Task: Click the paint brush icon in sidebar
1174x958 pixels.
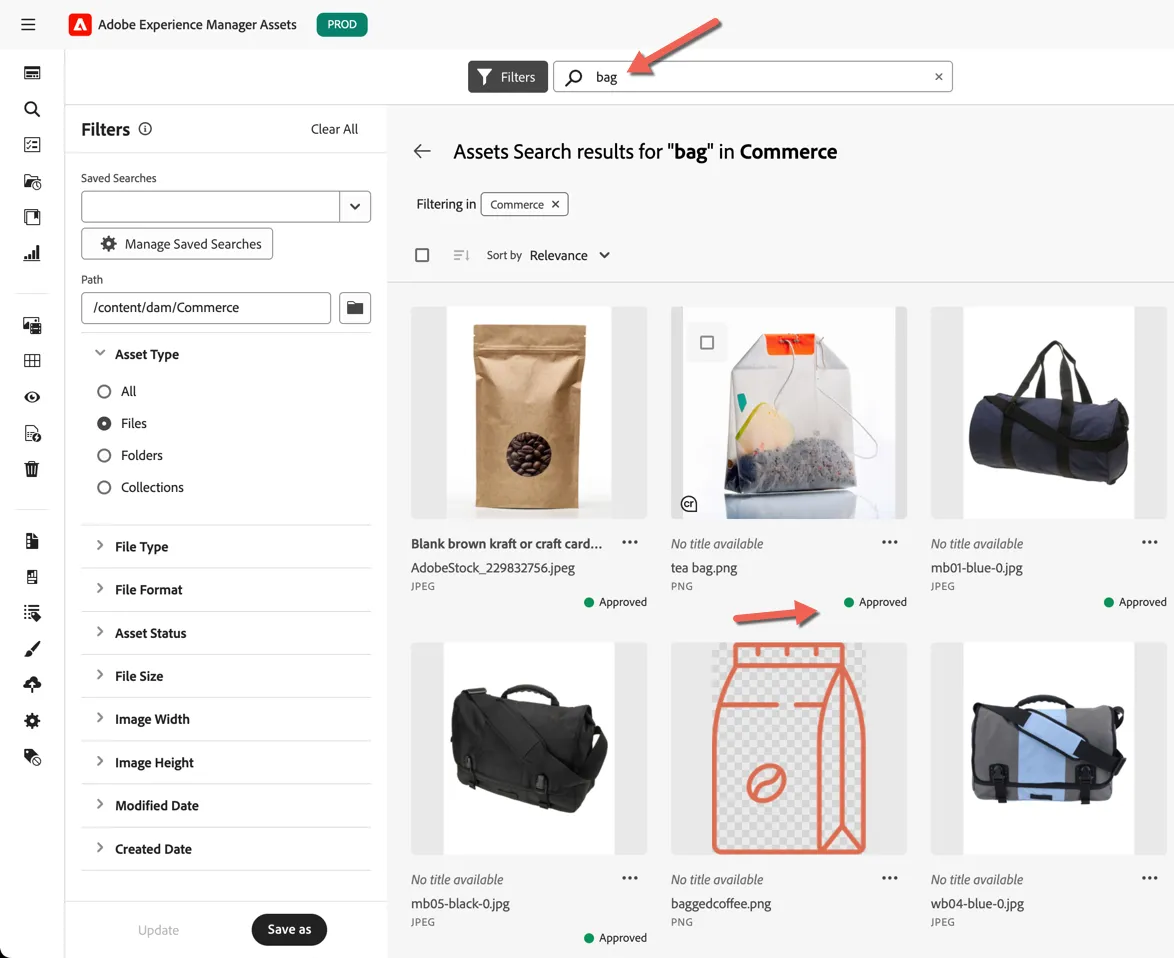Action: [x=31, y=649]
